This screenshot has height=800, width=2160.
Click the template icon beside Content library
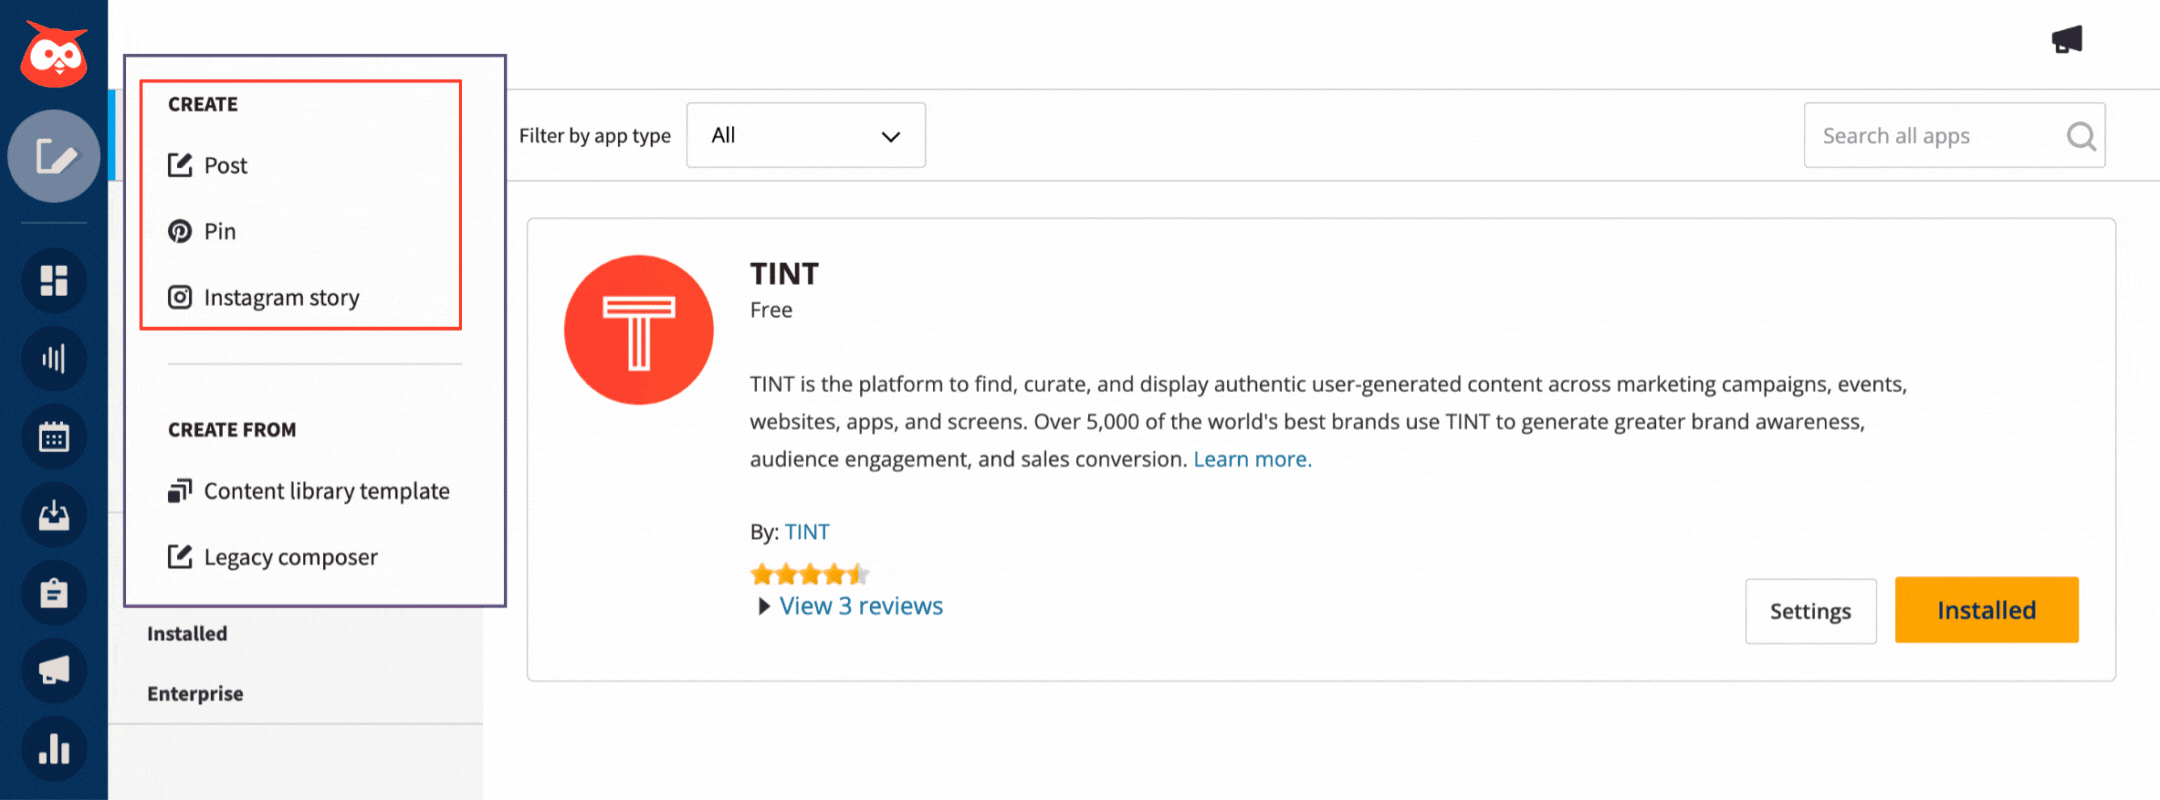[180, 491]
